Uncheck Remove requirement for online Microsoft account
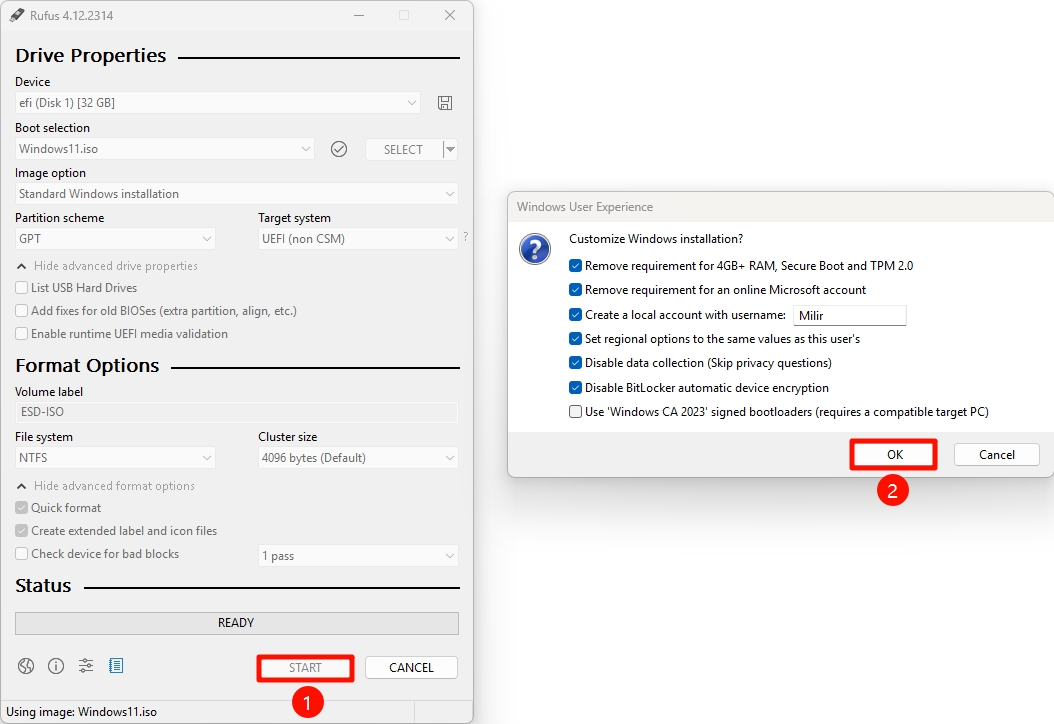The width and height of the screenshot is (1054, 724). [x=575, y=290]
